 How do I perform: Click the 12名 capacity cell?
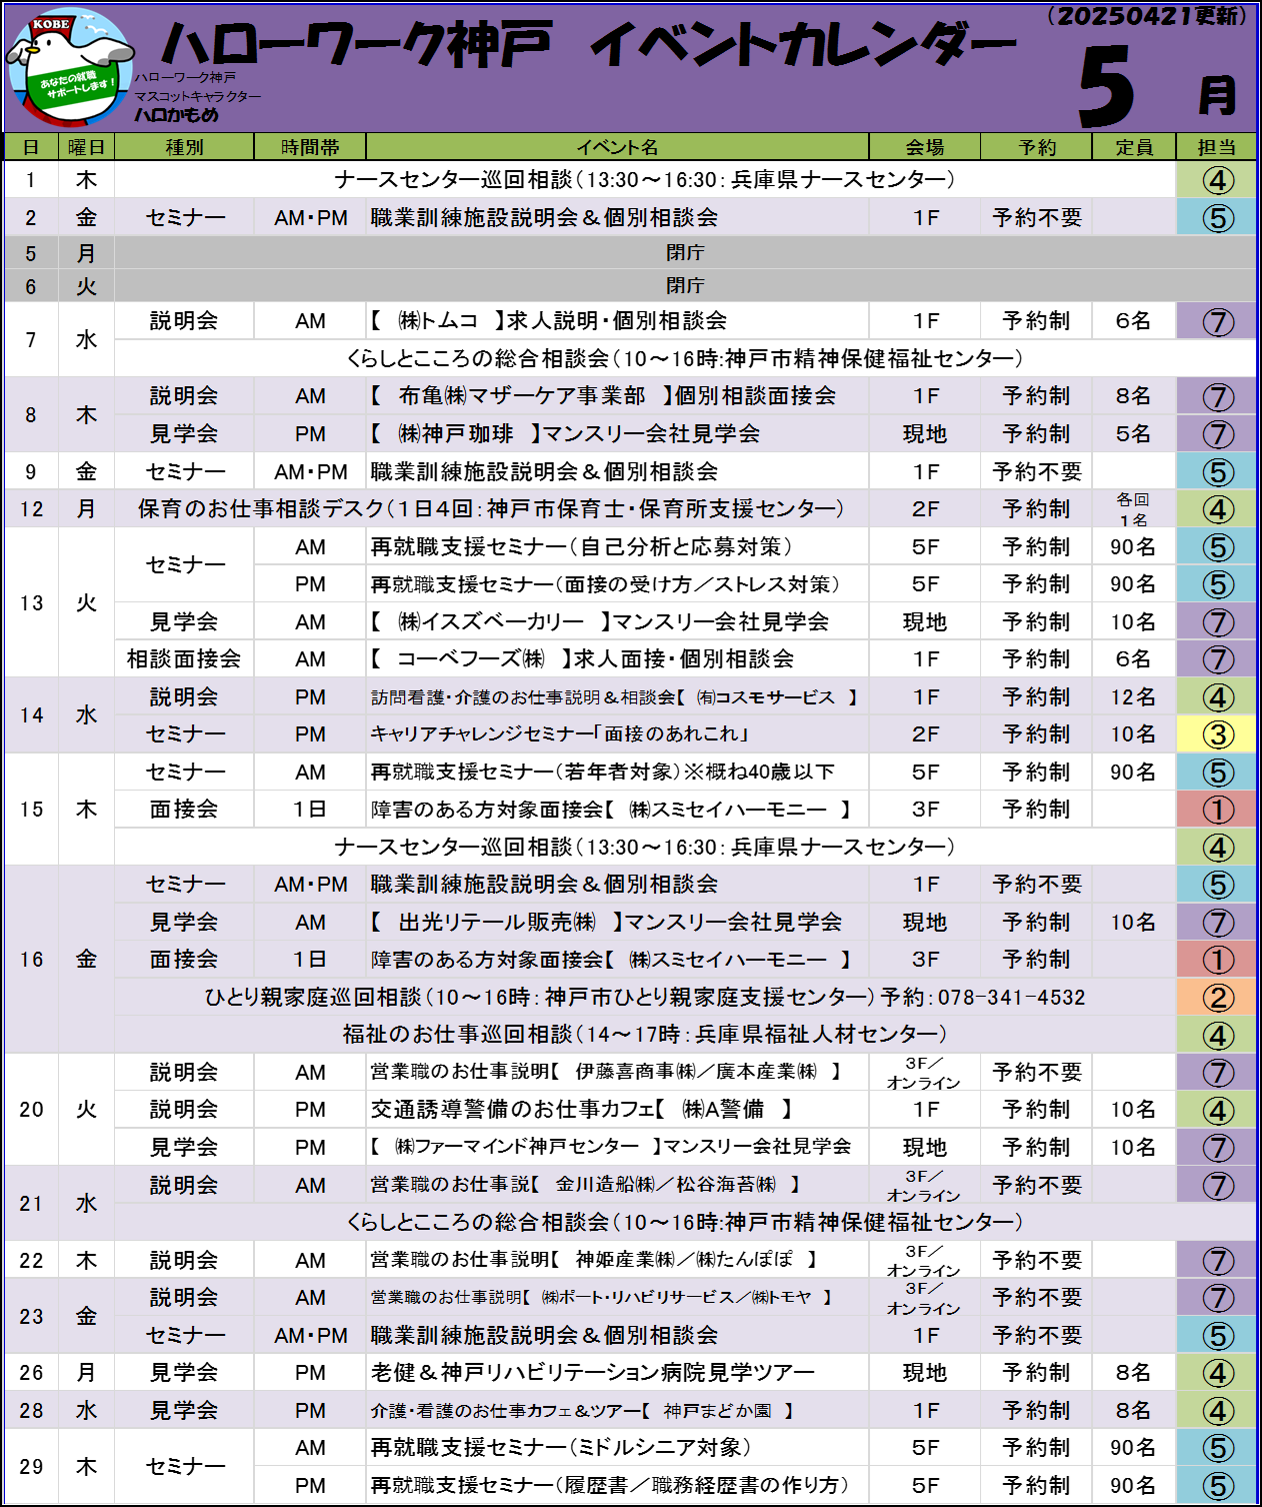pos(1133,697)
